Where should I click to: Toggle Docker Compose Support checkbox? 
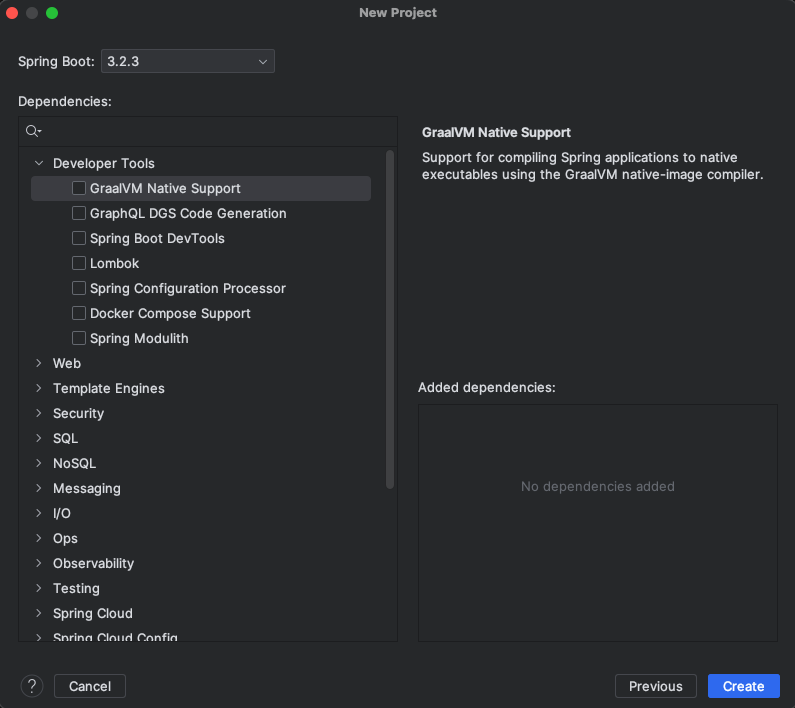pyautogui.click(x=79, y=313)
